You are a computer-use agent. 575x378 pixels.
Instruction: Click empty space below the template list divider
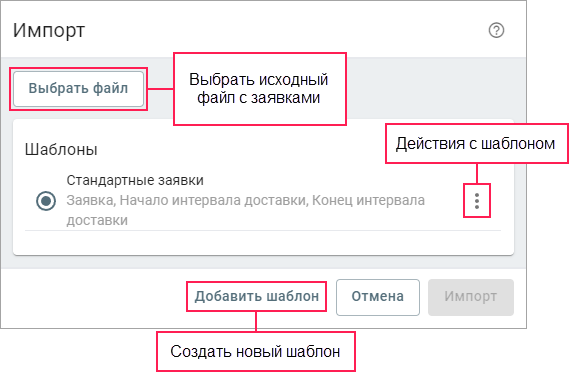tap(263, 242)
